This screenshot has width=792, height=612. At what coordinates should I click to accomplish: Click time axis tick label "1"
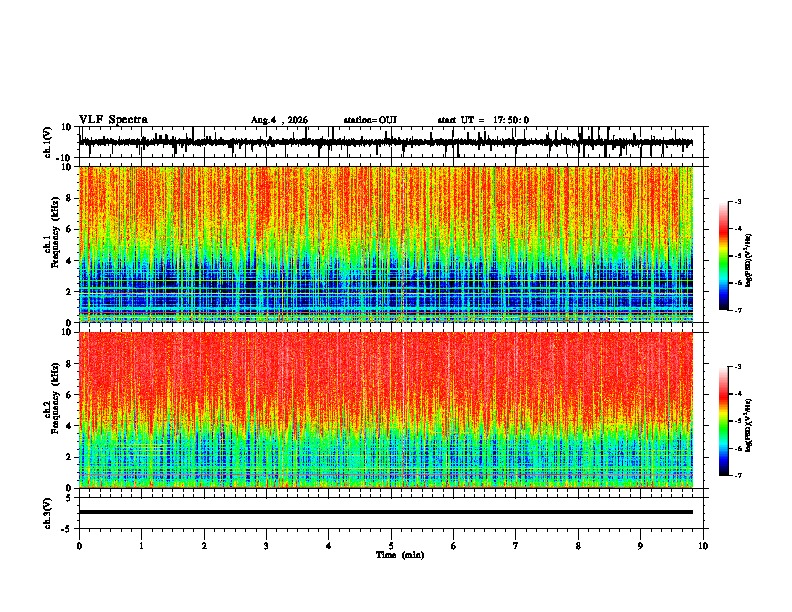pyautogui.click(x=141, y=546)
